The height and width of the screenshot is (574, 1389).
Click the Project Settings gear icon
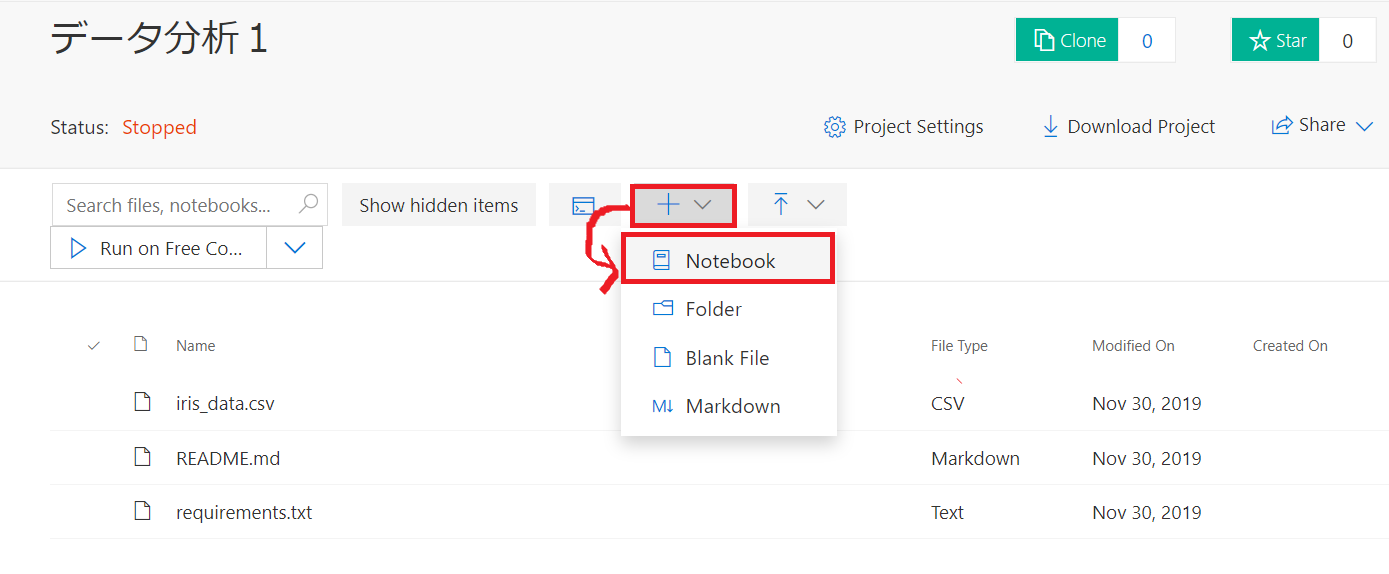point(834,127)
